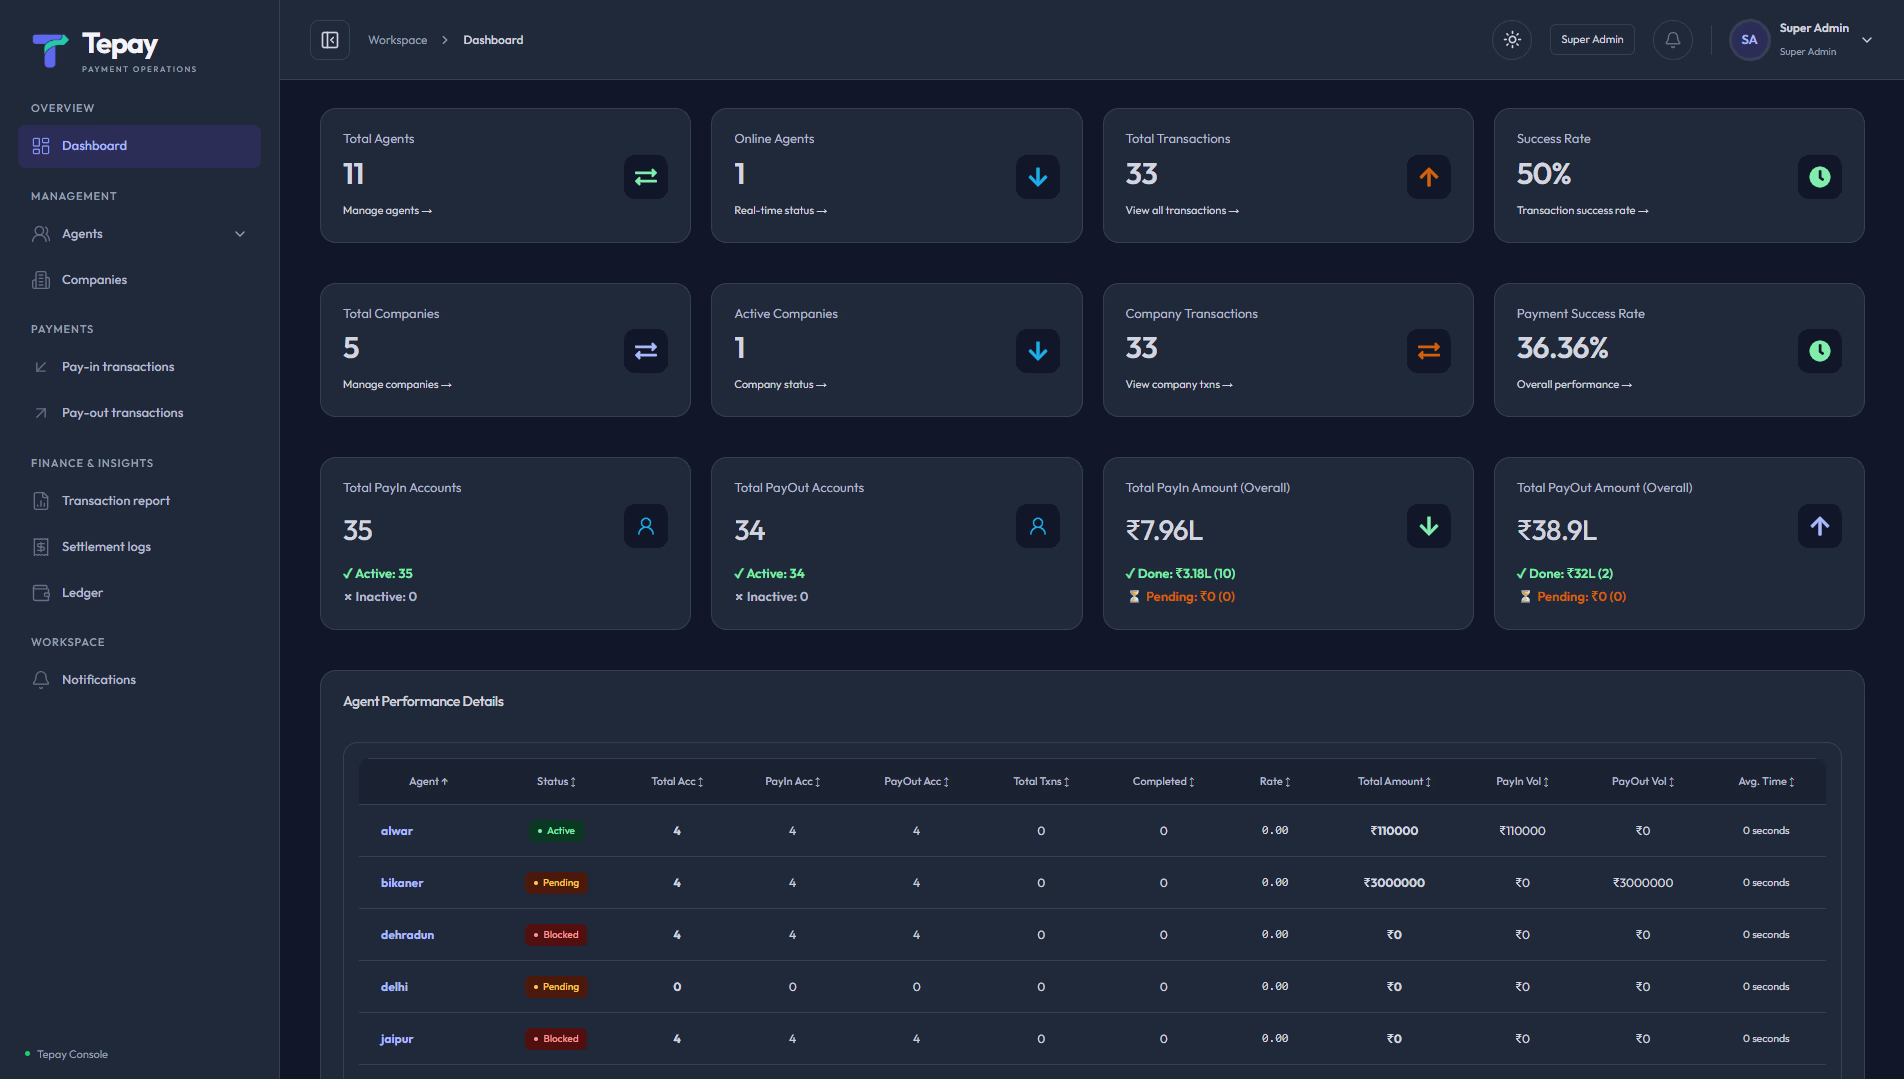Open the Company status link
Screen dimensions: 1904x1079
pos(780,385)
